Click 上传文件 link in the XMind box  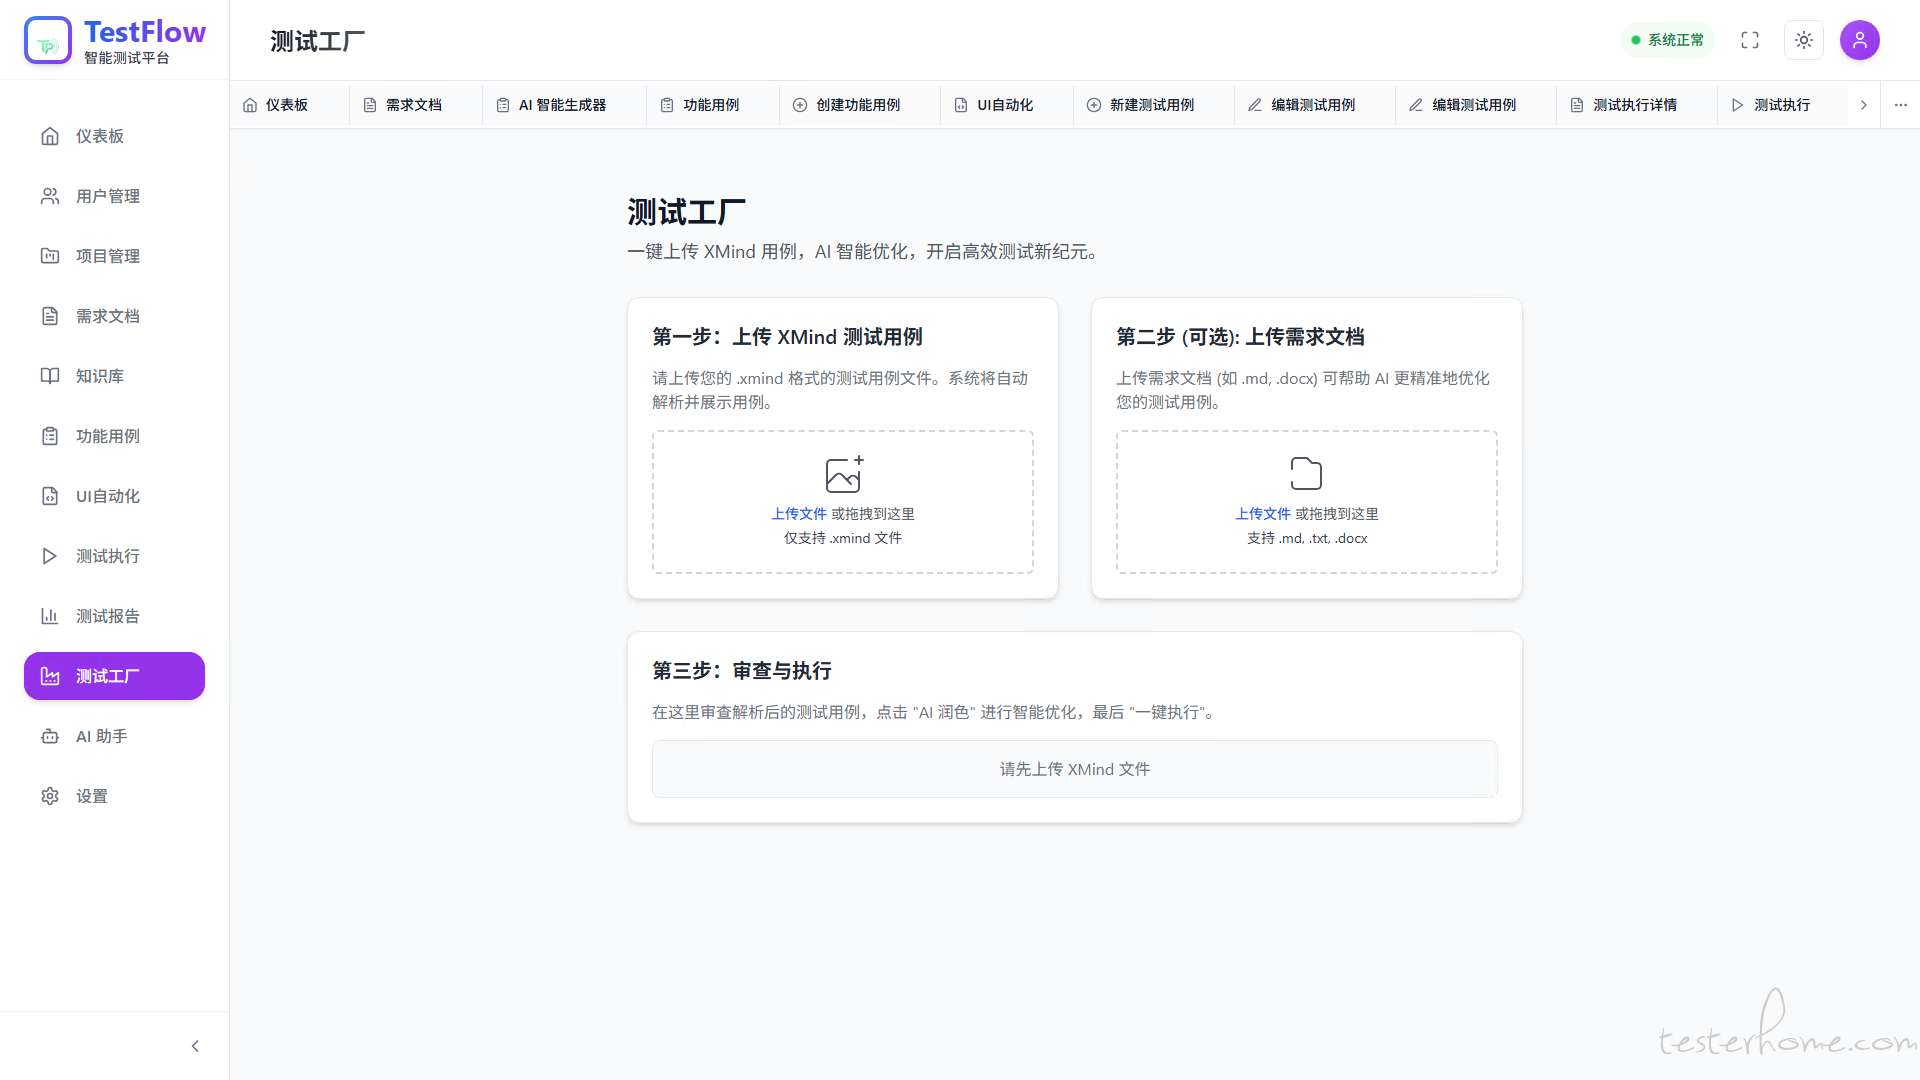[798, 514]
